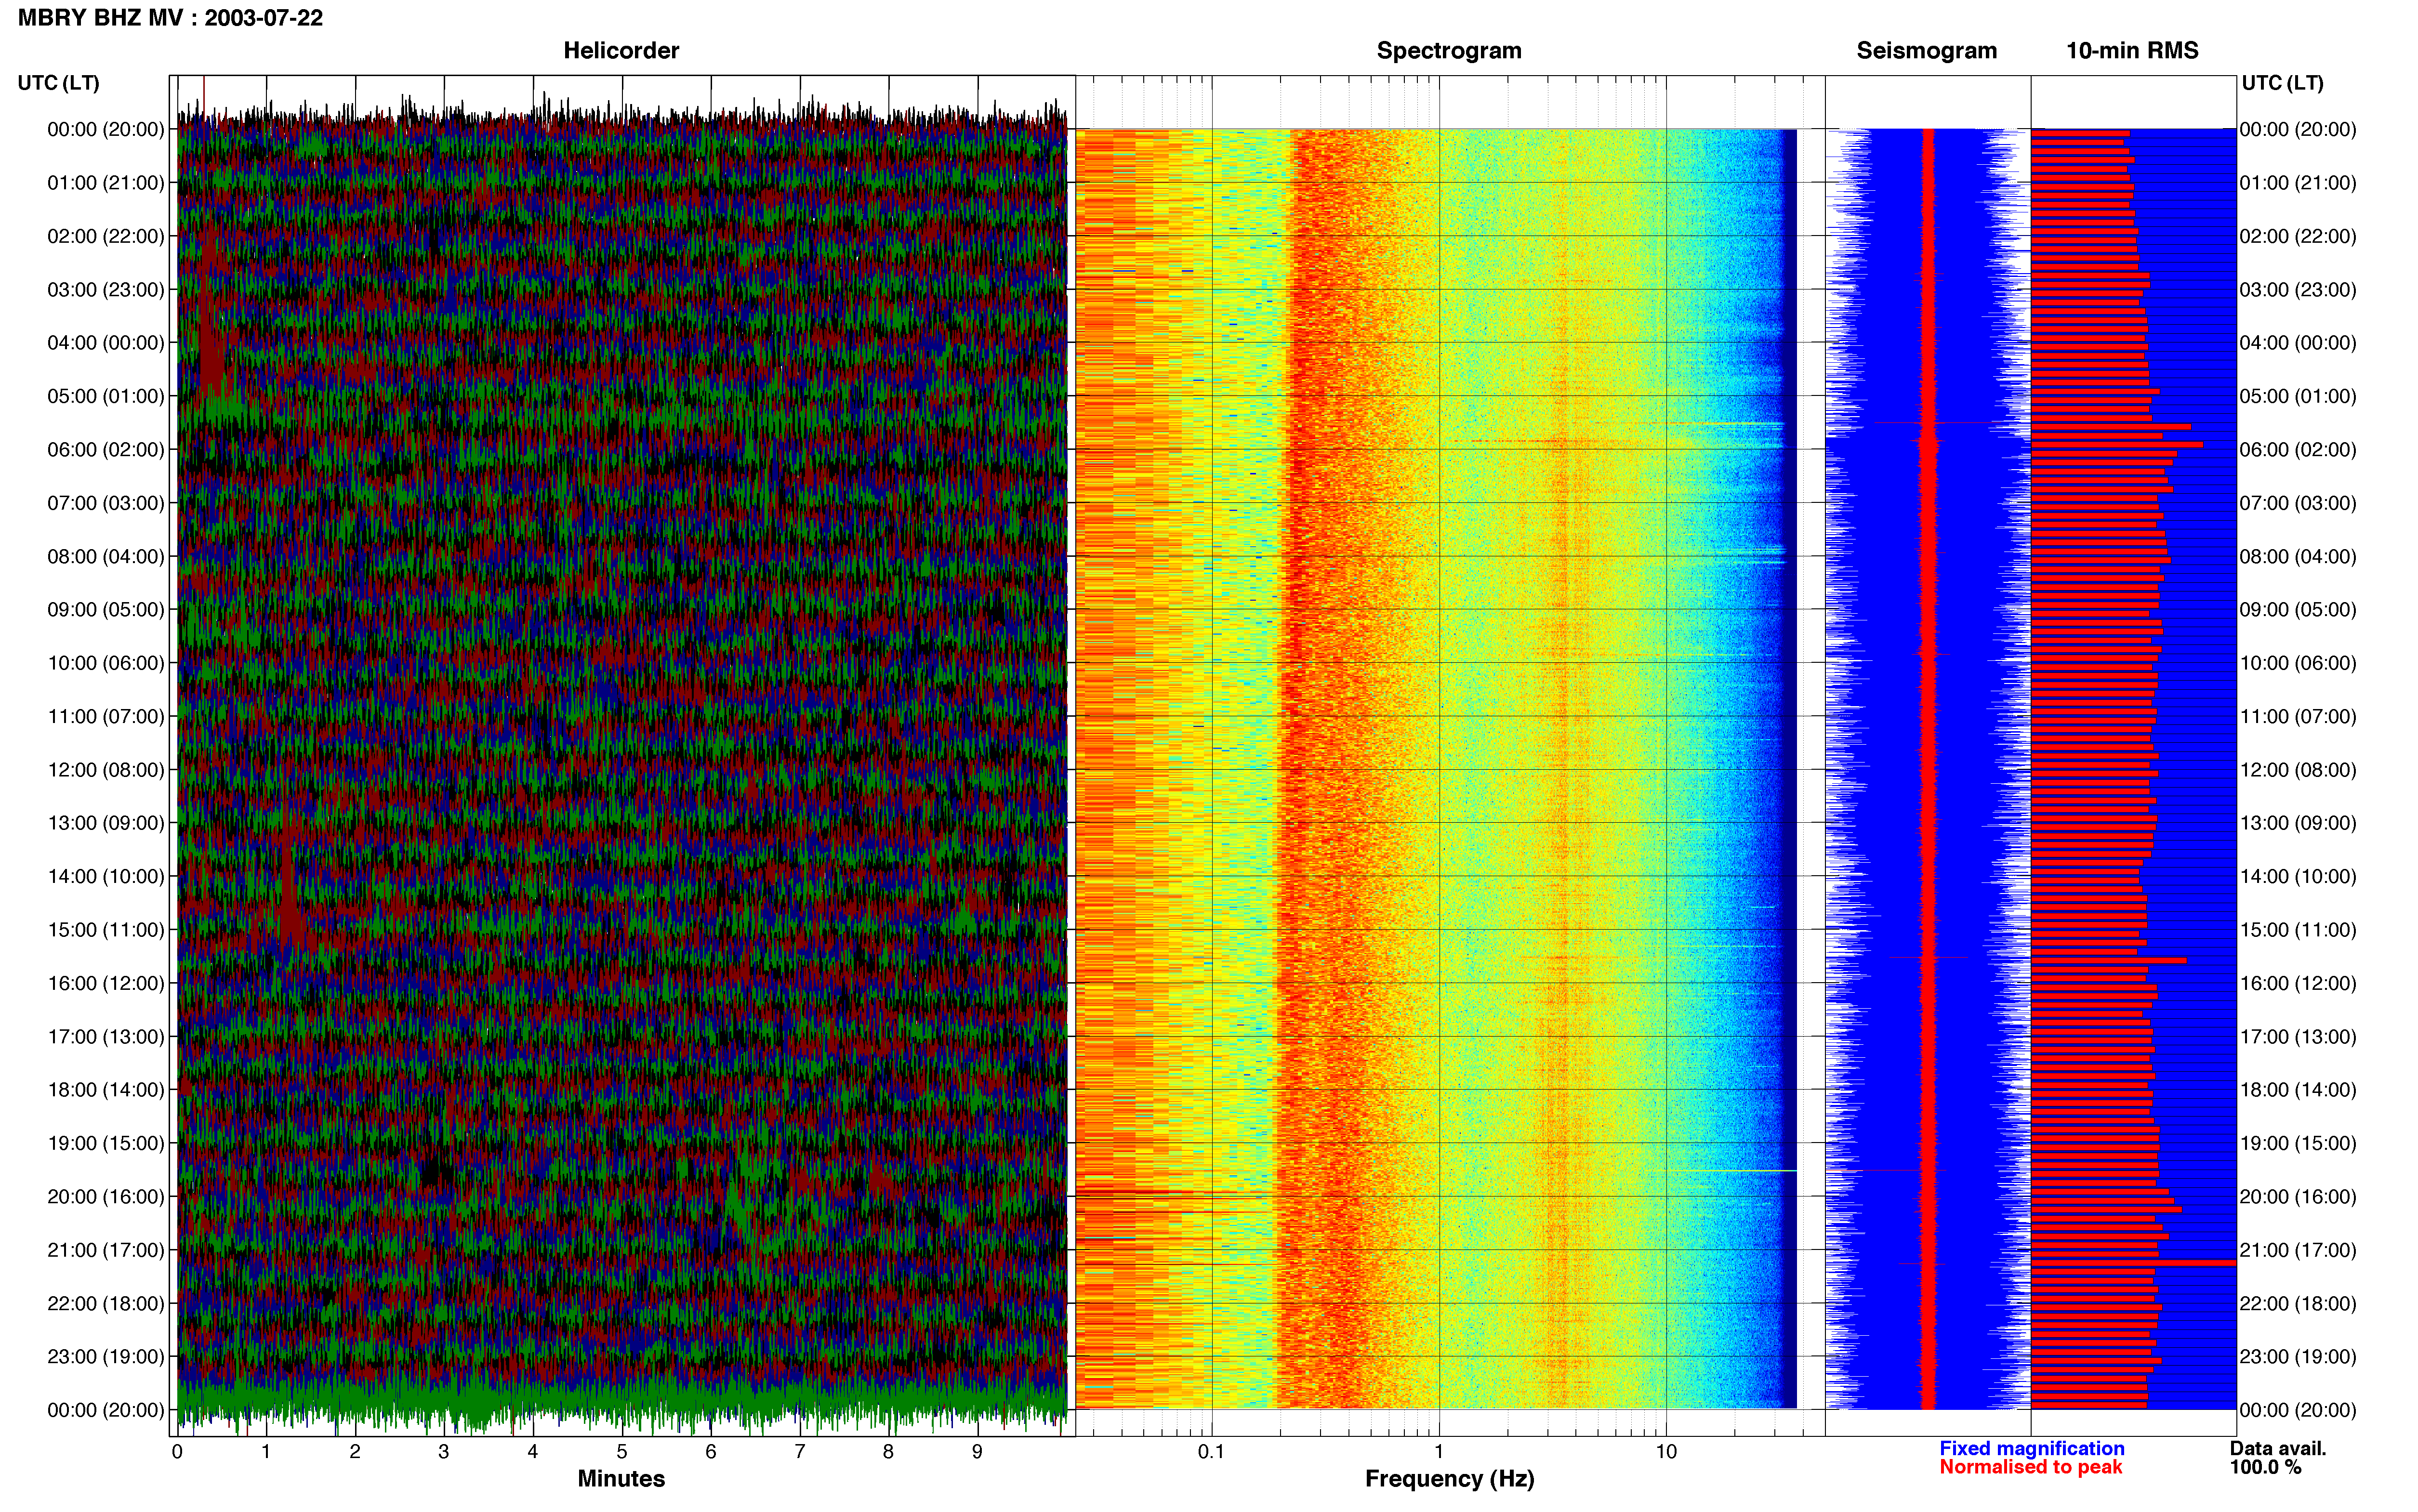2418x1512 pixels.
Task: Click the red seismogram spike before 16:00
Action: click(1929, 957)
